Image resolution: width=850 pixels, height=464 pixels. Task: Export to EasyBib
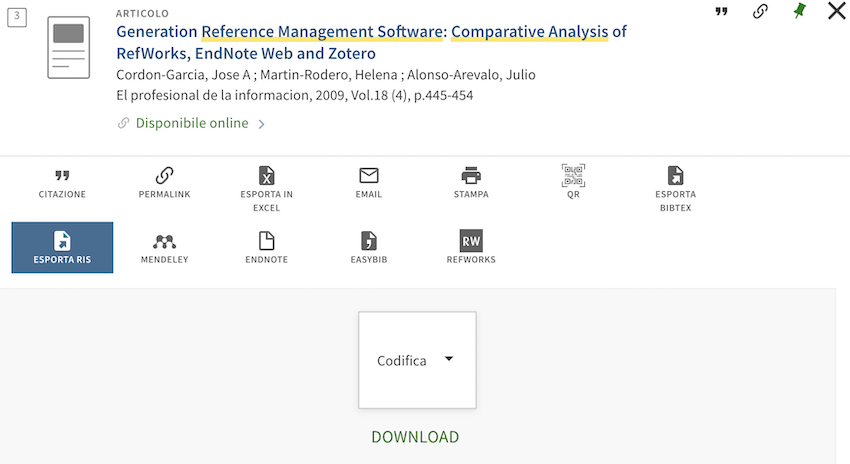369,247
